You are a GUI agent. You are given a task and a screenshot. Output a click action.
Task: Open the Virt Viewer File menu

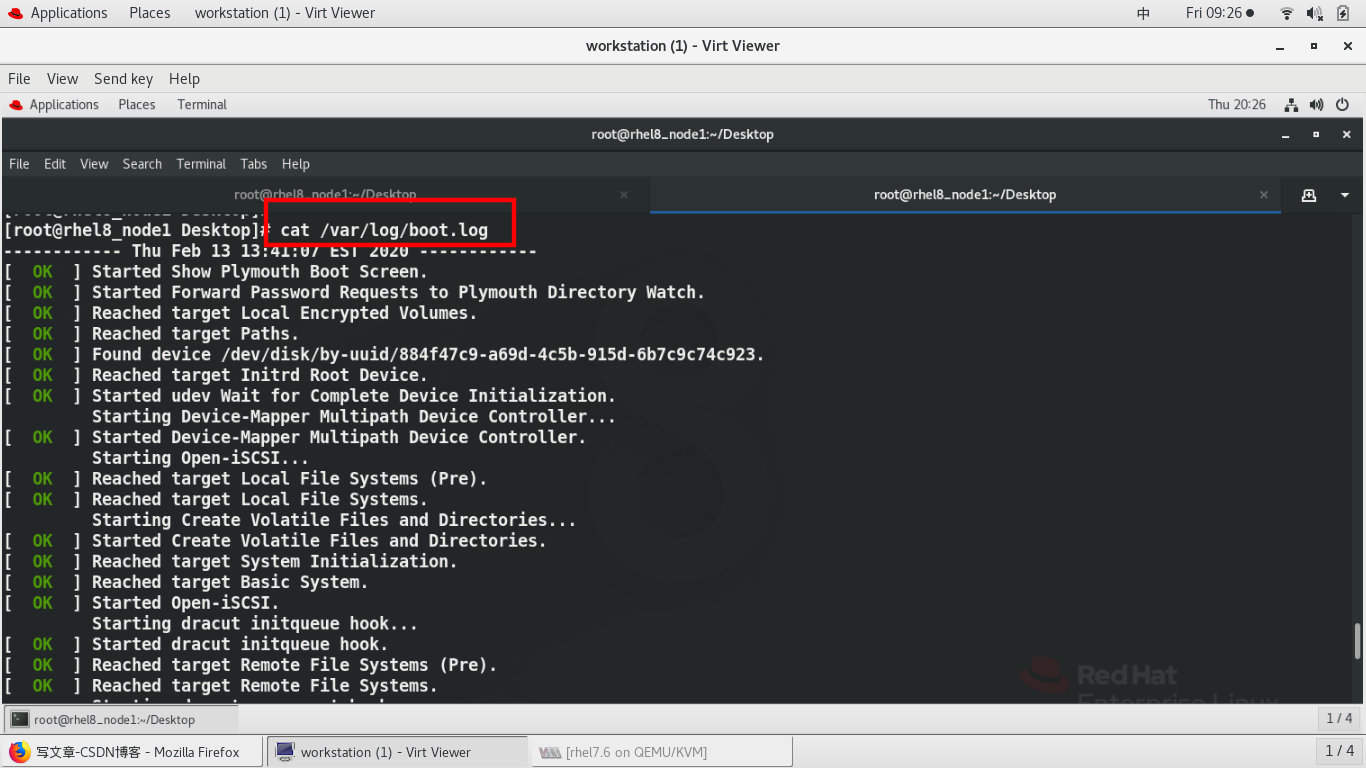pyautogui.click(x=19, y=79)
